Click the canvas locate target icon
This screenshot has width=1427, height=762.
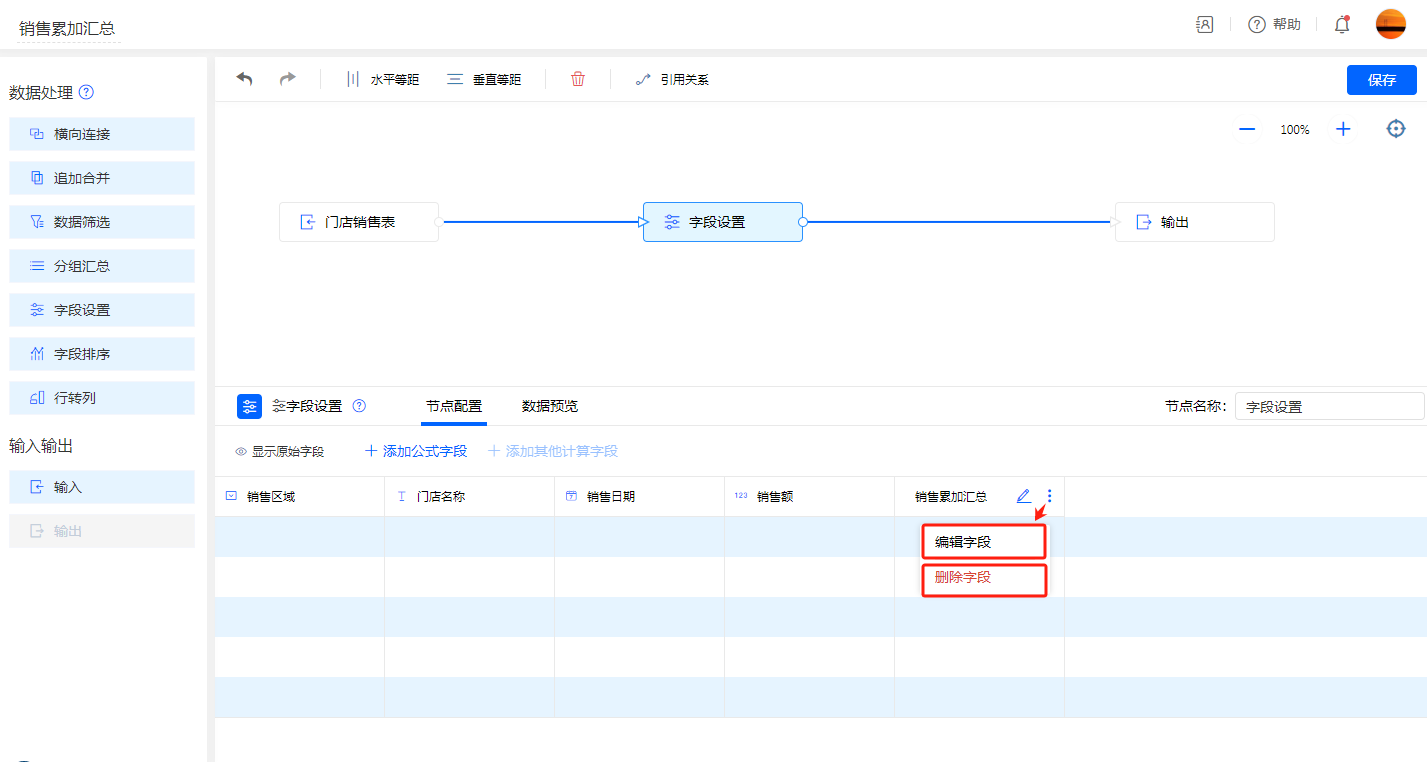click(x=1396, y=129)
